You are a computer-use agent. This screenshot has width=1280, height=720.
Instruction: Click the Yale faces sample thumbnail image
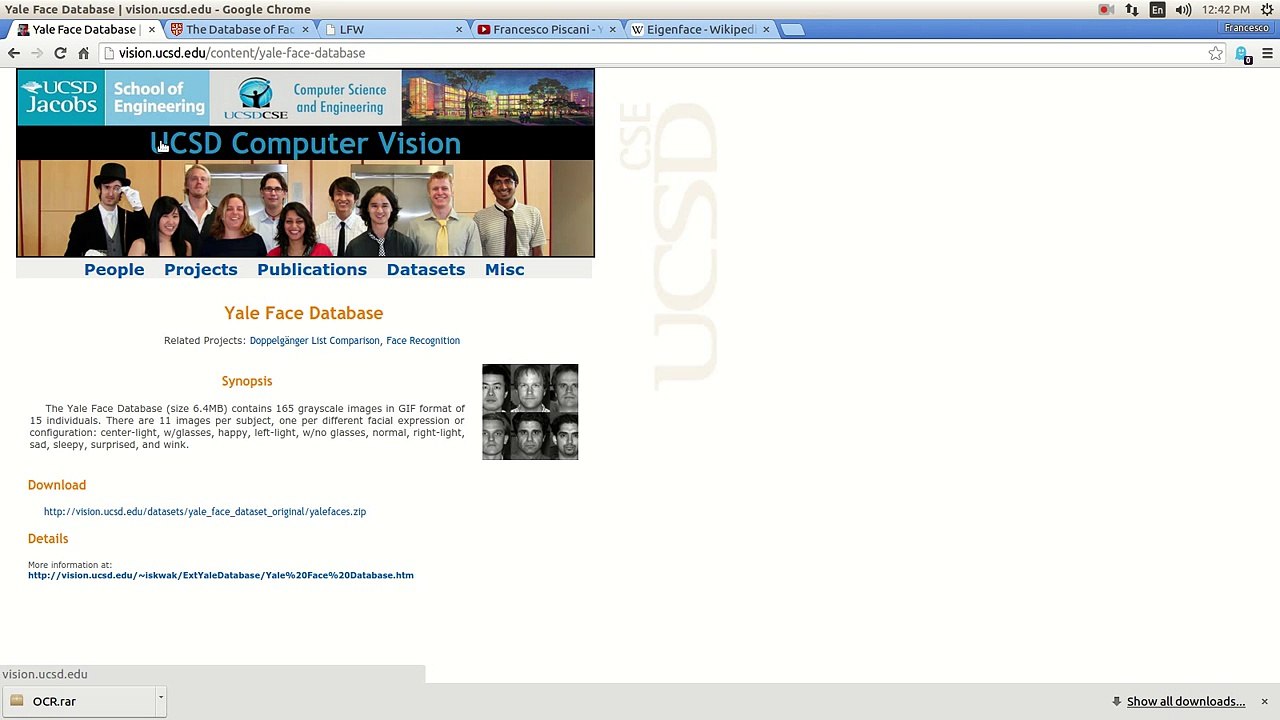click(530, 412)
